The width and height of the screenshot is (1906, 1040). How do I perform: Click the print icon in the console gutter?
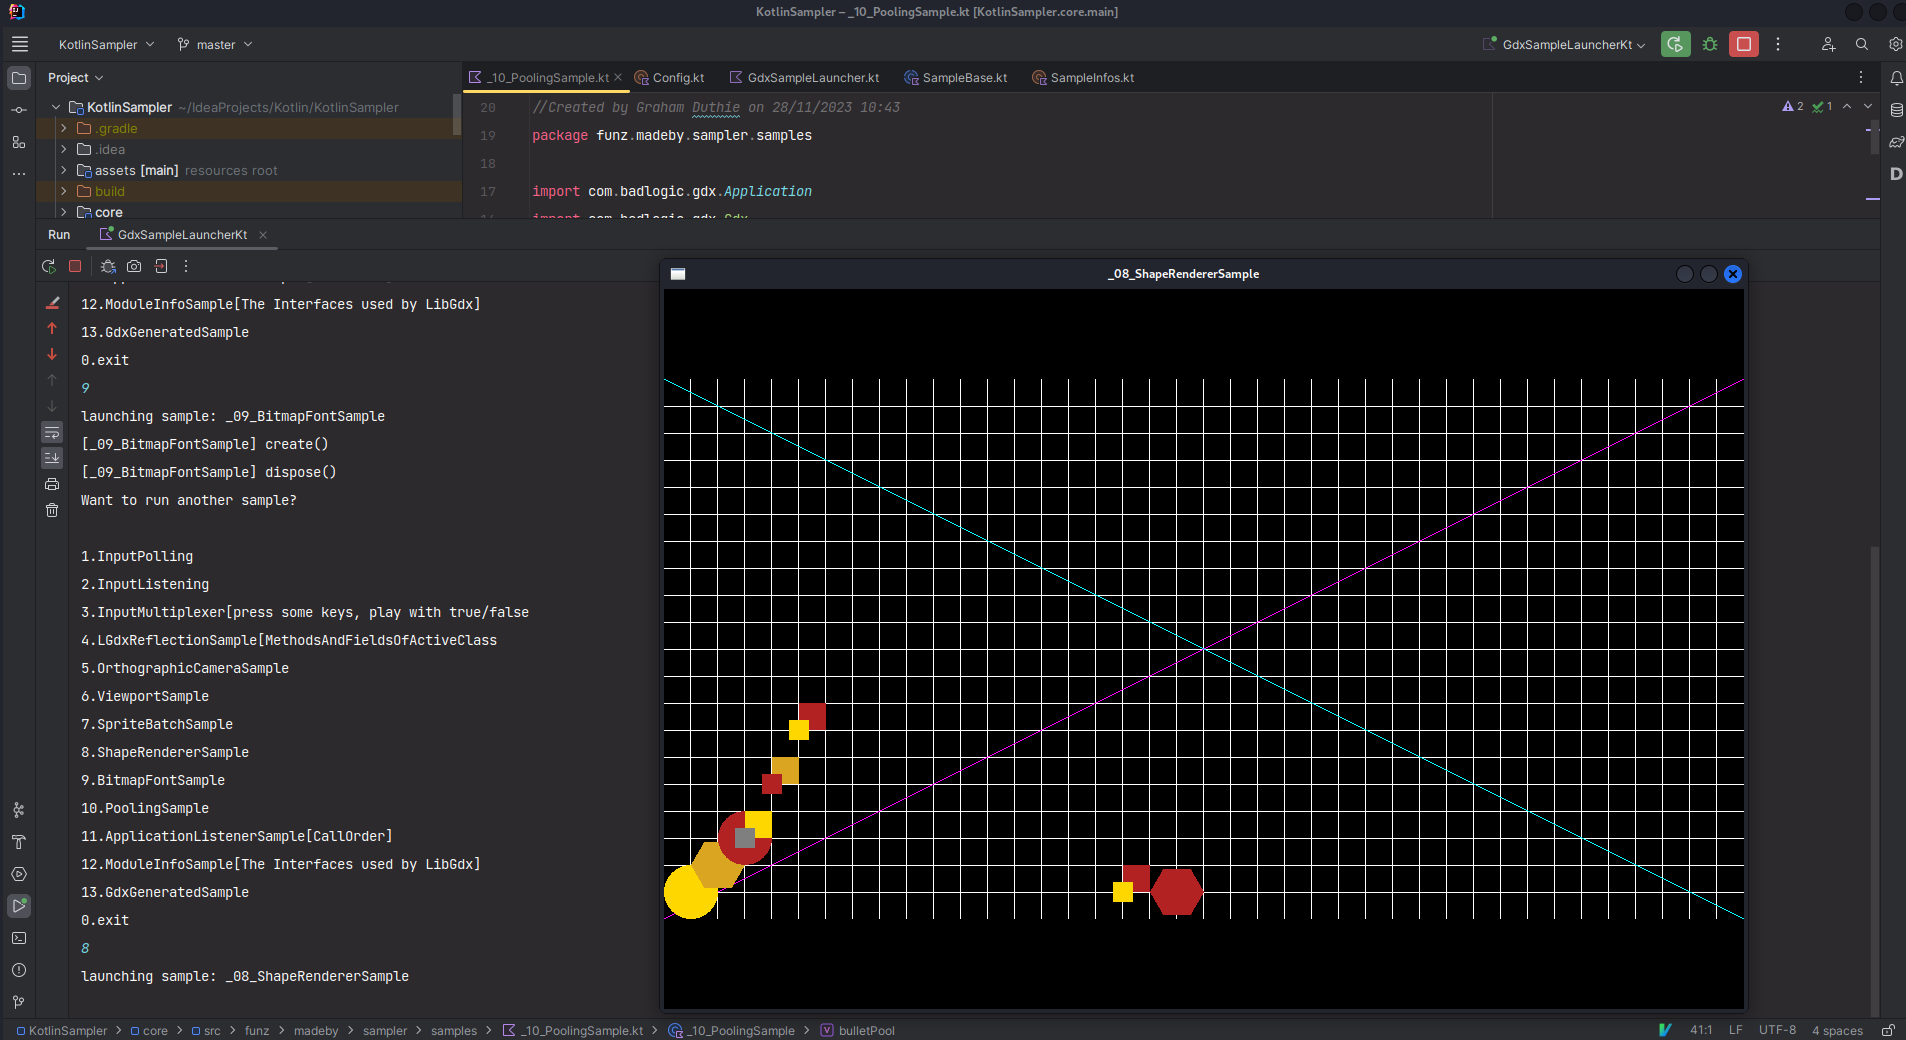tap(52, 484)
